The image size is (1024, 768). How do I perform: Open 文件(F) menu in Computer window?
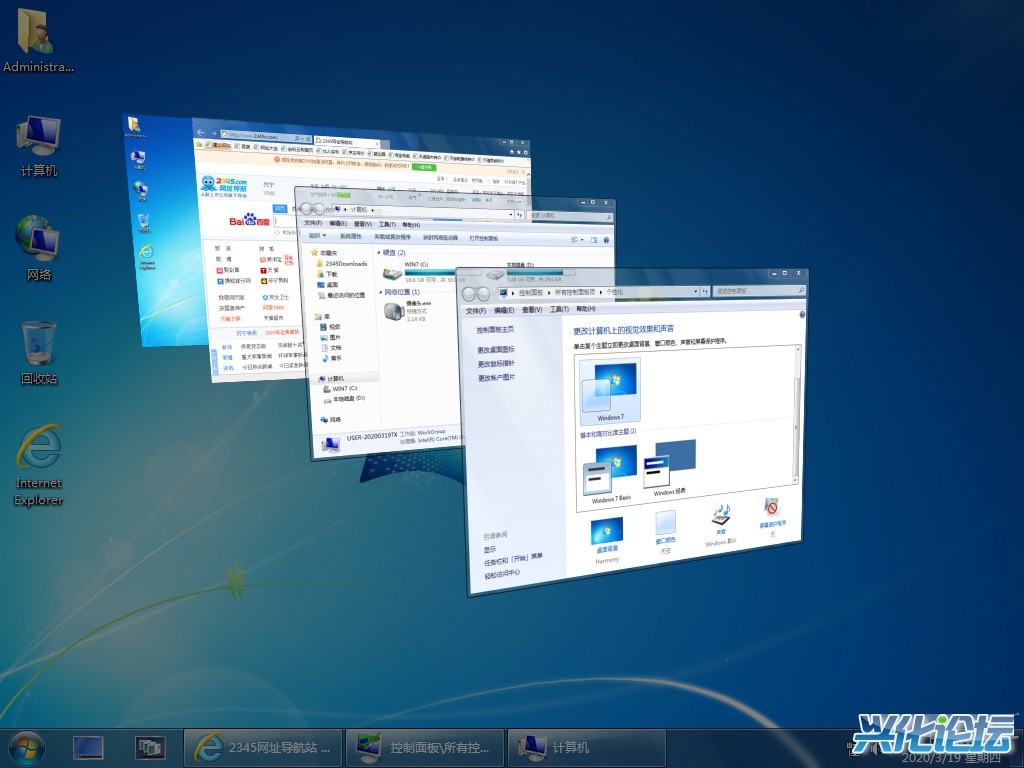(313, 223)
